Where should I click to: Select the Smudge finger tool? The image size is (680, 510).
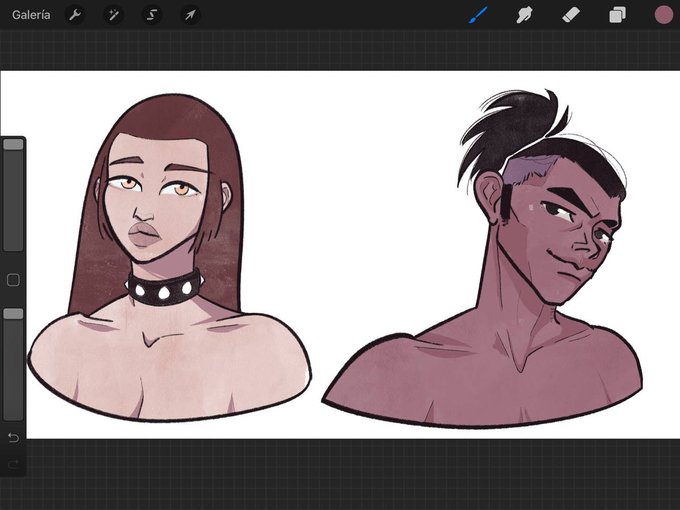[524, 15]
